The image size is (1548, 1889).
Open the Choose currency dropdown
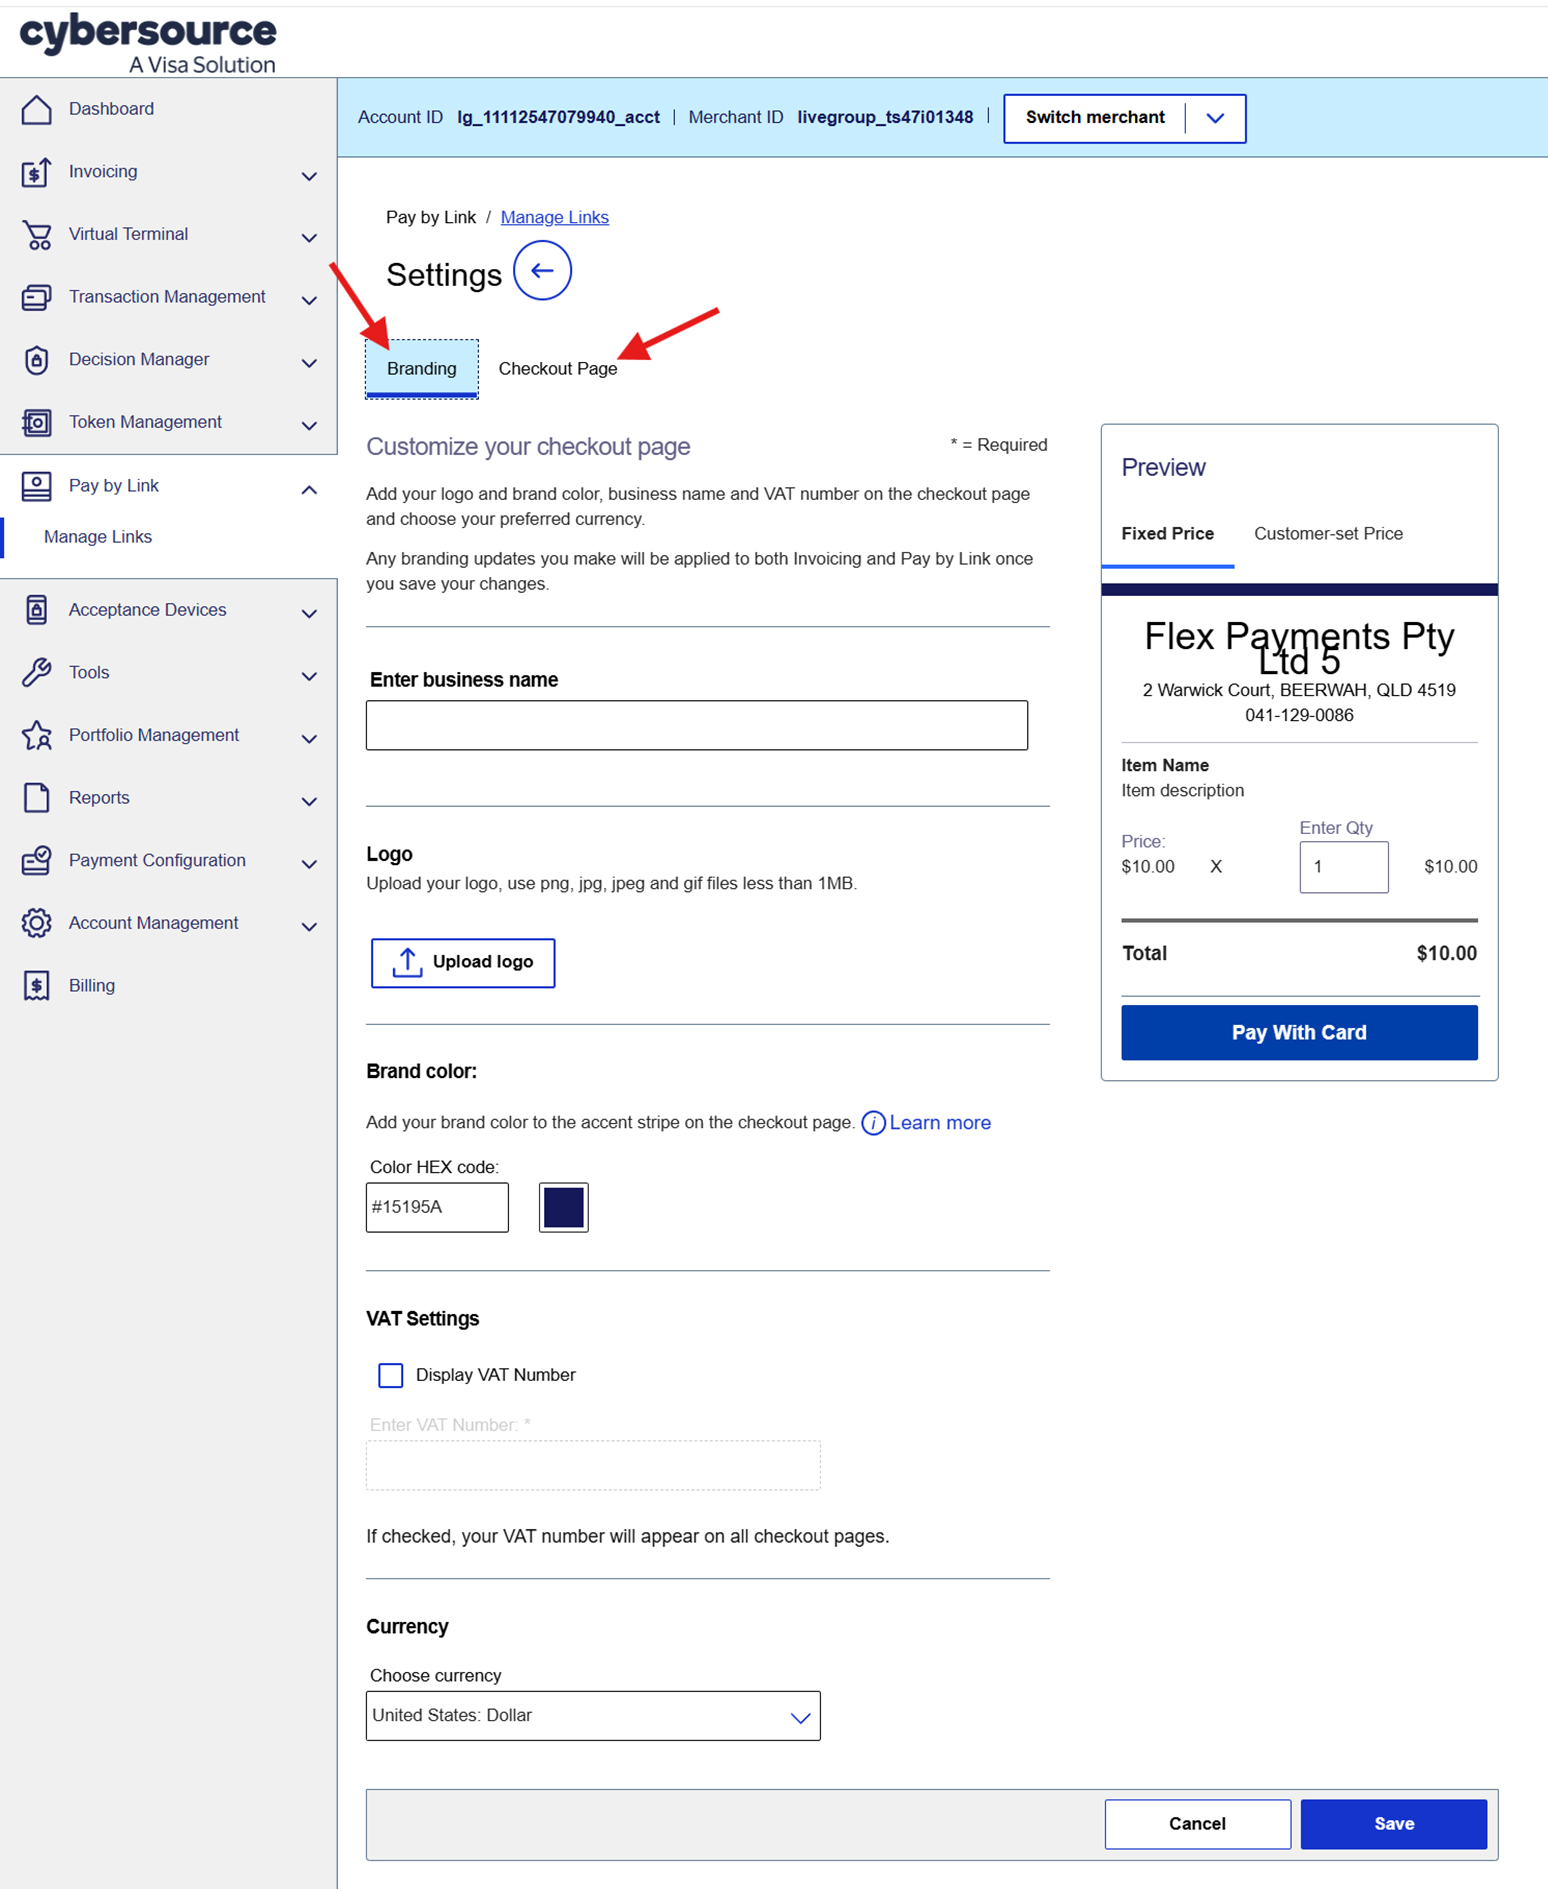pos(593,1716)
